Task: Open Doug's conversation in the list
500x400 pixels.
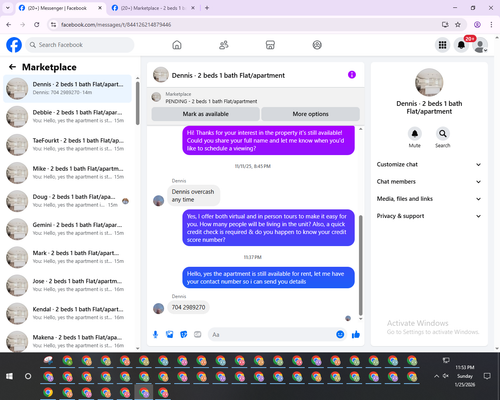Action: 67,201
